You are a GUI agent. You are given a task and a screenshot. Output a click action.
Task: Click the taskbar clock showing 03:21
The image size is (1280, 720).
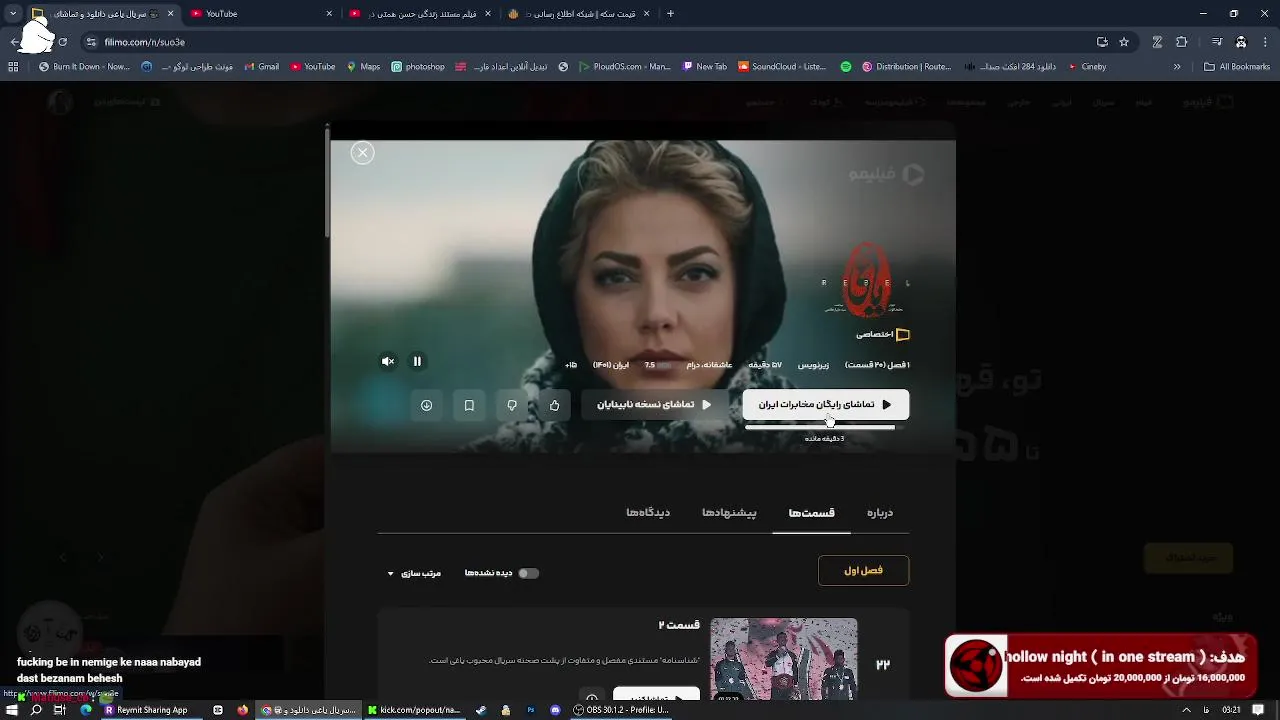click(x=1231, y=710)
